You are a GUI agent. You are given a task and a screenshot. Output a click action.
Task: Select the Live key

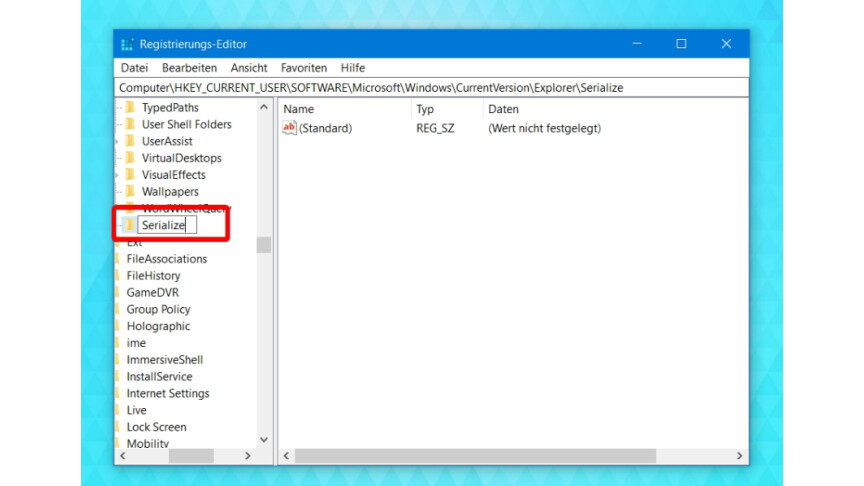[x=136, y=410]
